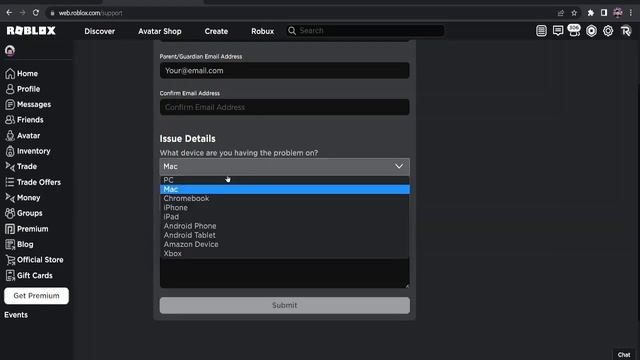The image size is (640, 360).
Task: Select iPhone from the device list
Action: (x=284, y=208)
